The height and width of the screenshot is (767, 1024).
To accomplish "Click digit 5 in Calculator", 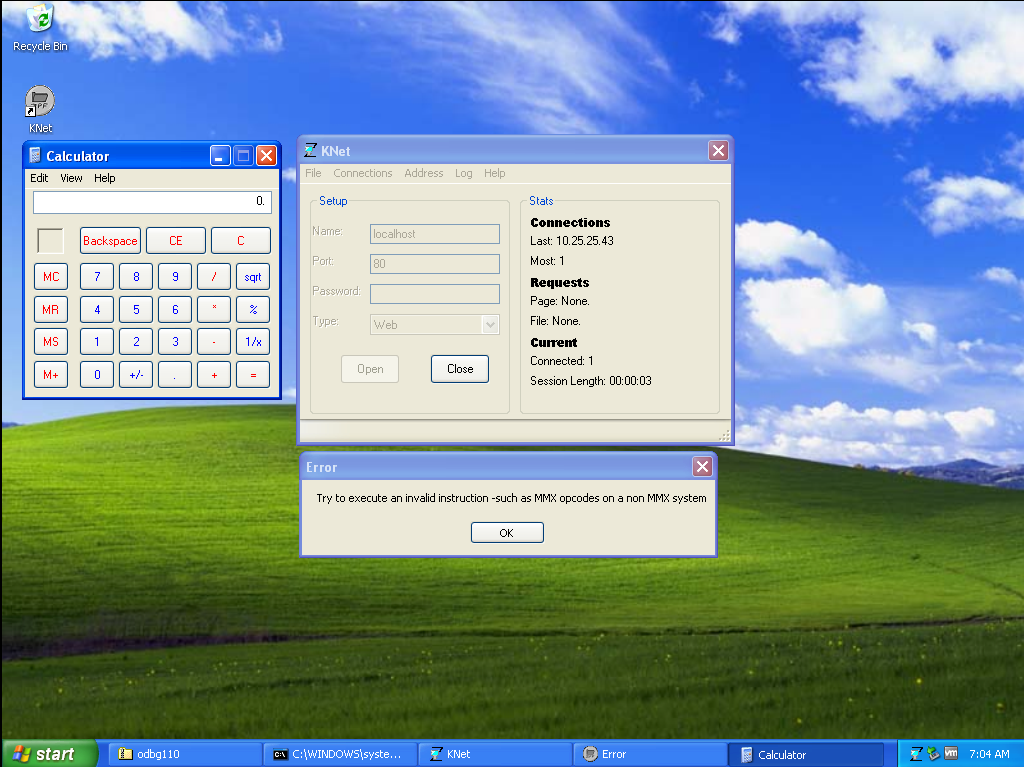I will pyautogui.click(x=136, y=310).
